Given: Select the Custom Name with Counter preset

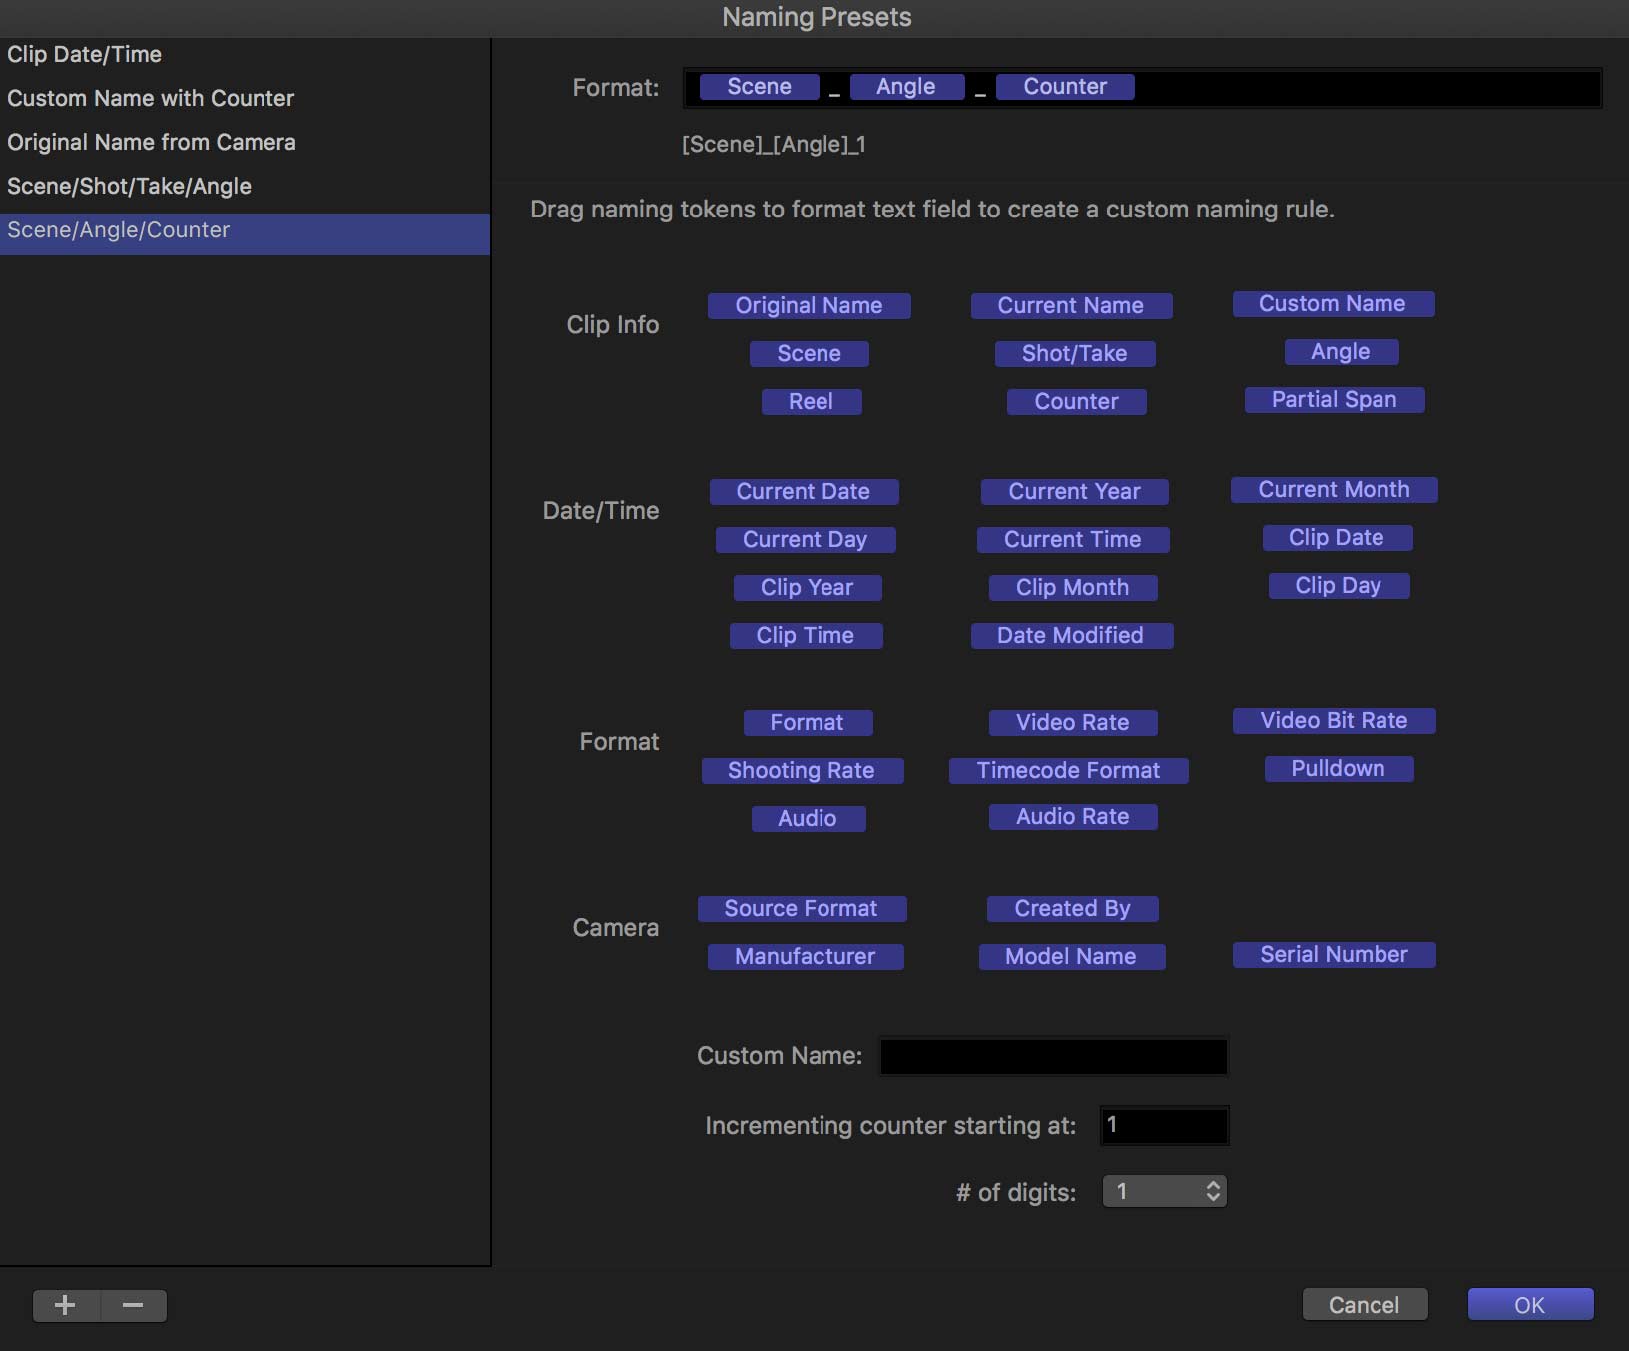Looking at the screenshot, I should tap(245, 98).
